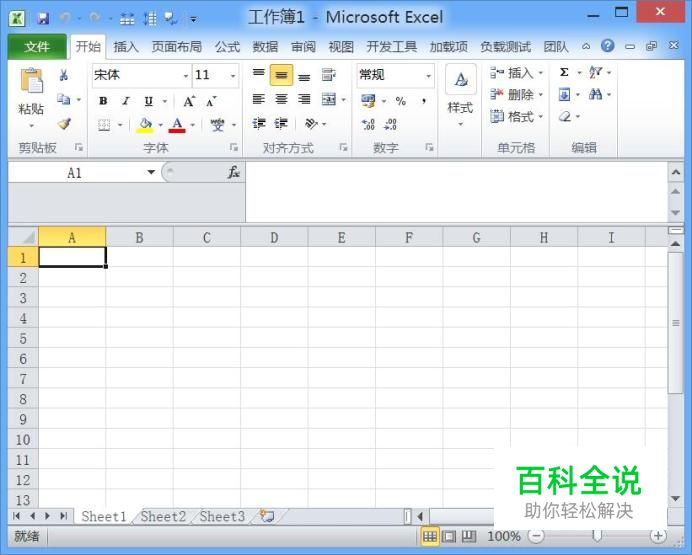Viewport: 692px width, 555px height.
Task: Click the borders icon
Action: 104,125
